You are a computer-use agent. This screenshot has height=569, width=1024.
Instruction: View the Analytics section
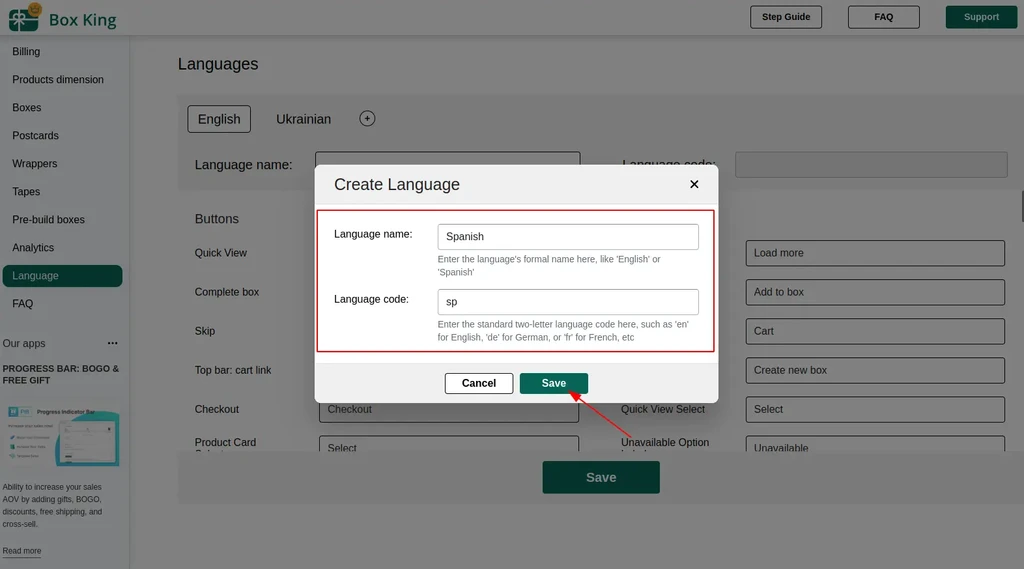[33, 248]
